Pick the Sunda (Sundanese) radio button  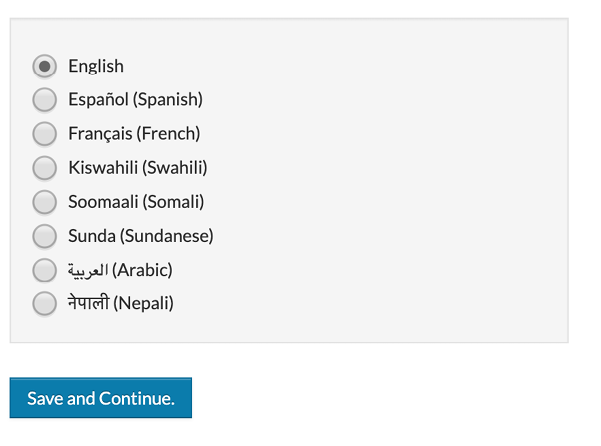coord(44,236)
